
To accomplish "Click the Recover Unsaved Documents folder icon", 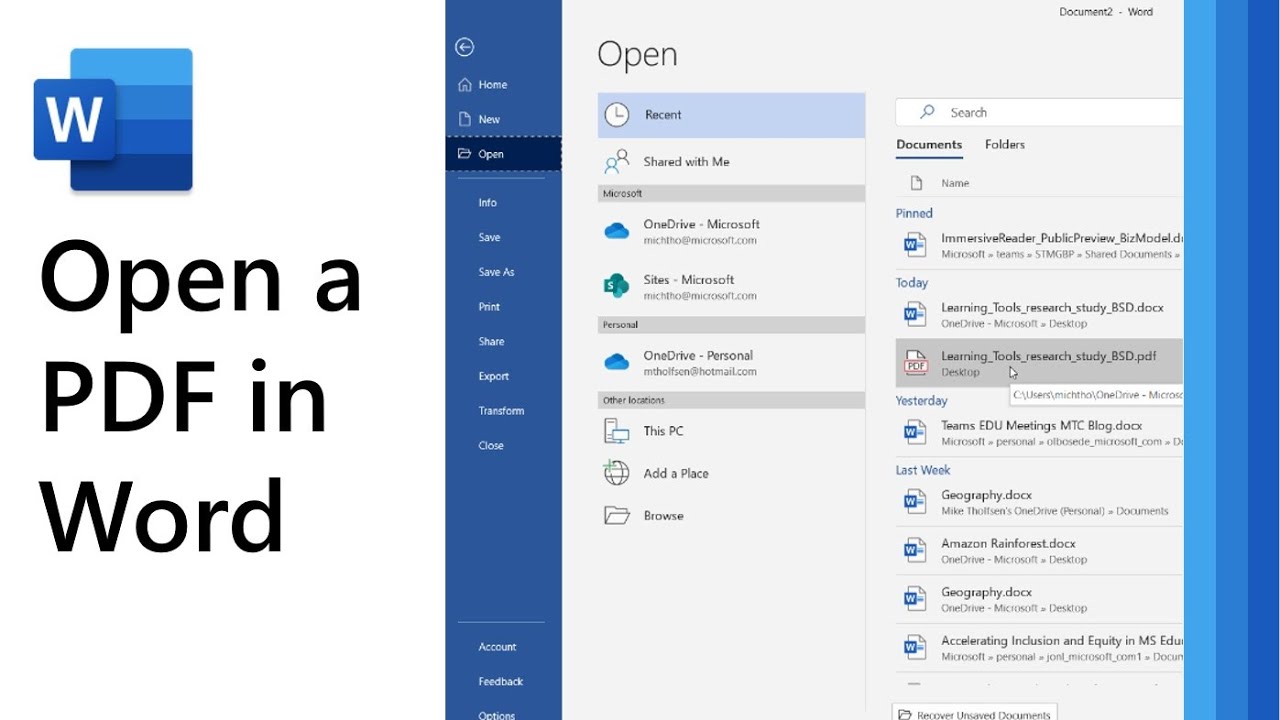I will [905, 715].
